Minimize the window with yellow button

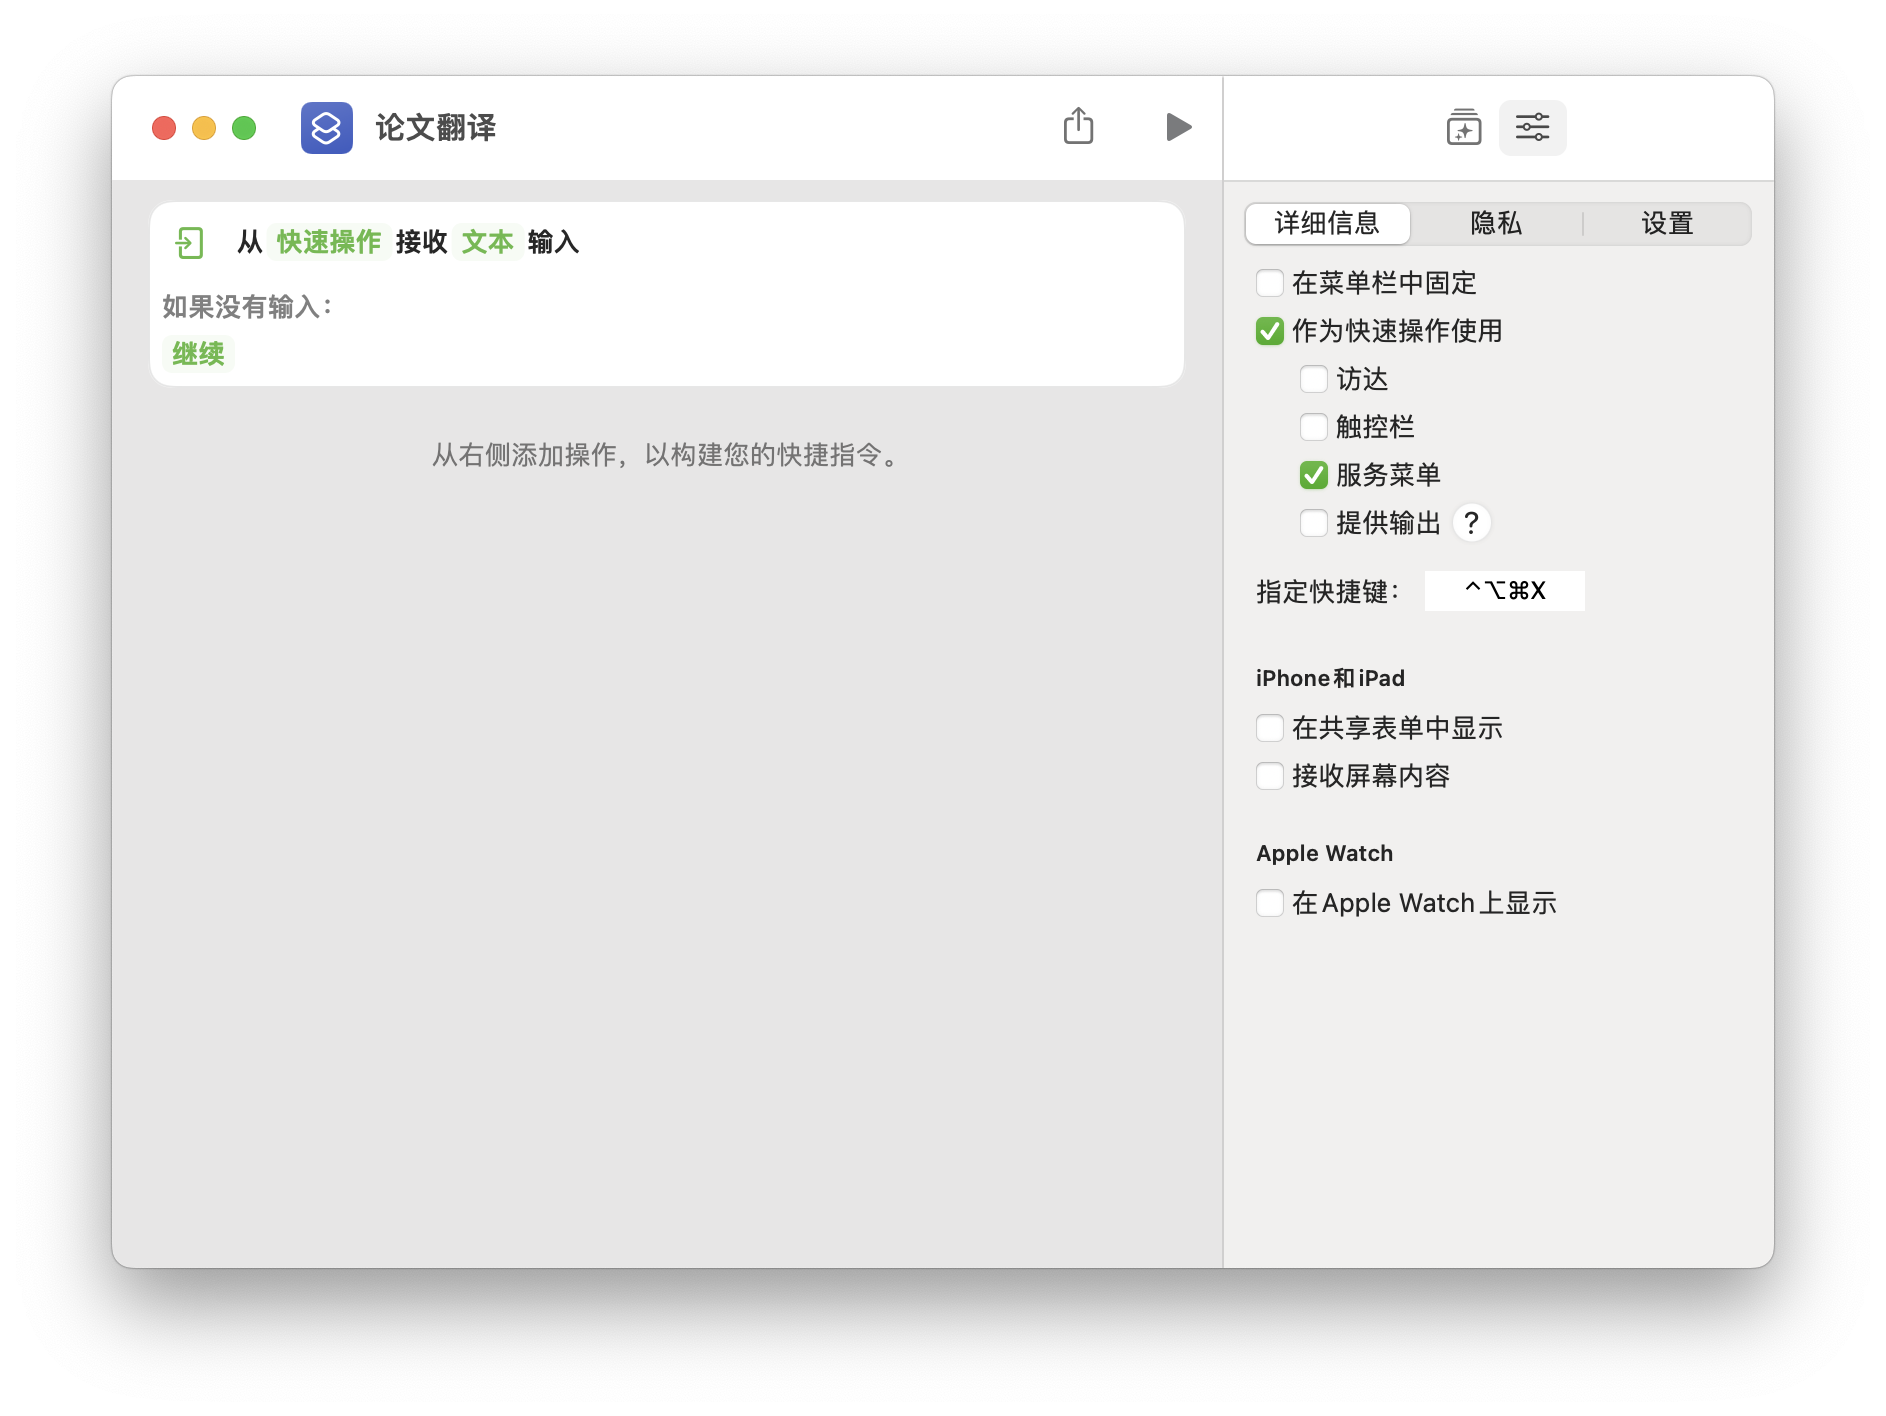204,128
